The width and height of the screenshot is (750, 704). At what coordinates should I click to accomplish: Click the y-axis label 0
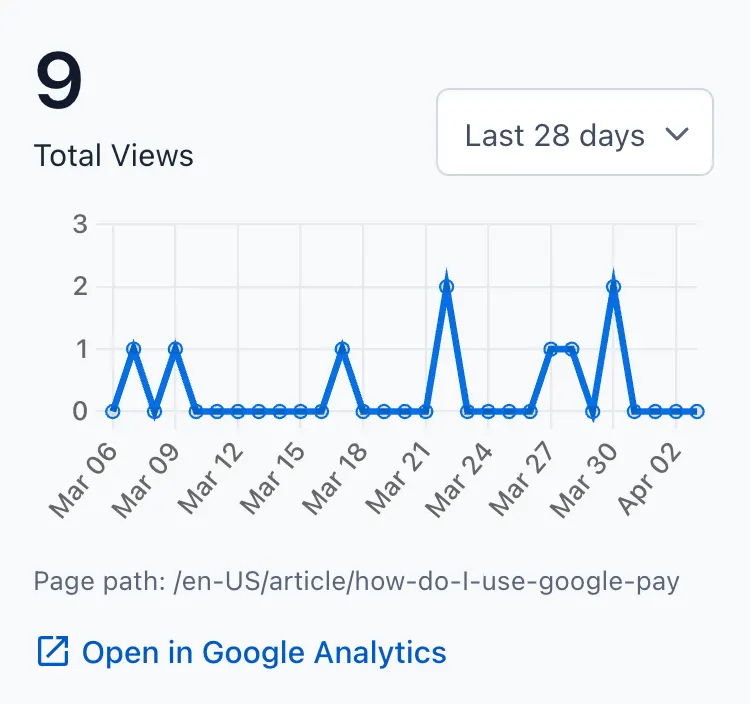80,411
